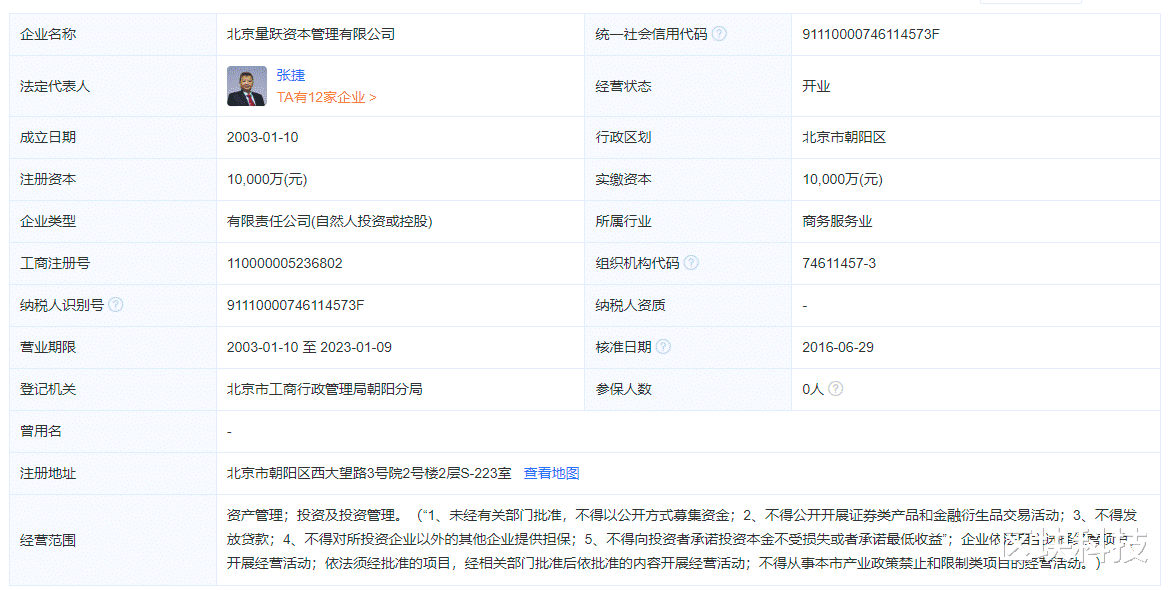
Task: Click the 参保人数 label
Action: click(x=623, y=389)
